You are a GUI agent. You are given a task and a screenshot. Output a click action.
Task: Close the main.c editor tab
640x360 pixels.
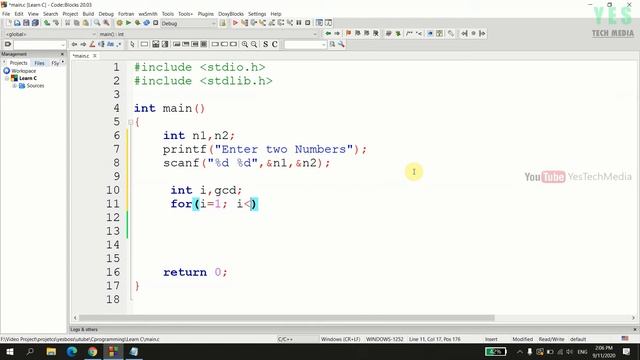coord(95,56)
